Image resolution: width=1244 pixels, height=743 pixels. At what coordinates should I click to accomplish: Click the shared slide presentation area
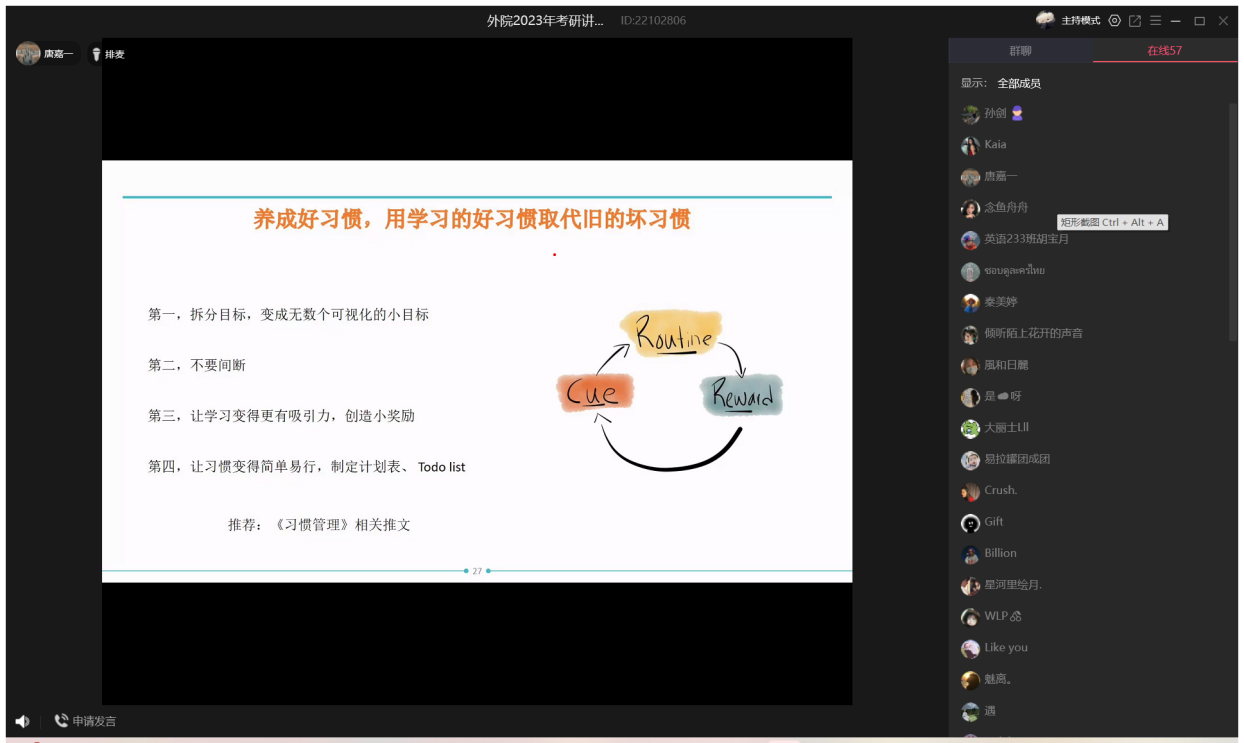click(477, 370)
